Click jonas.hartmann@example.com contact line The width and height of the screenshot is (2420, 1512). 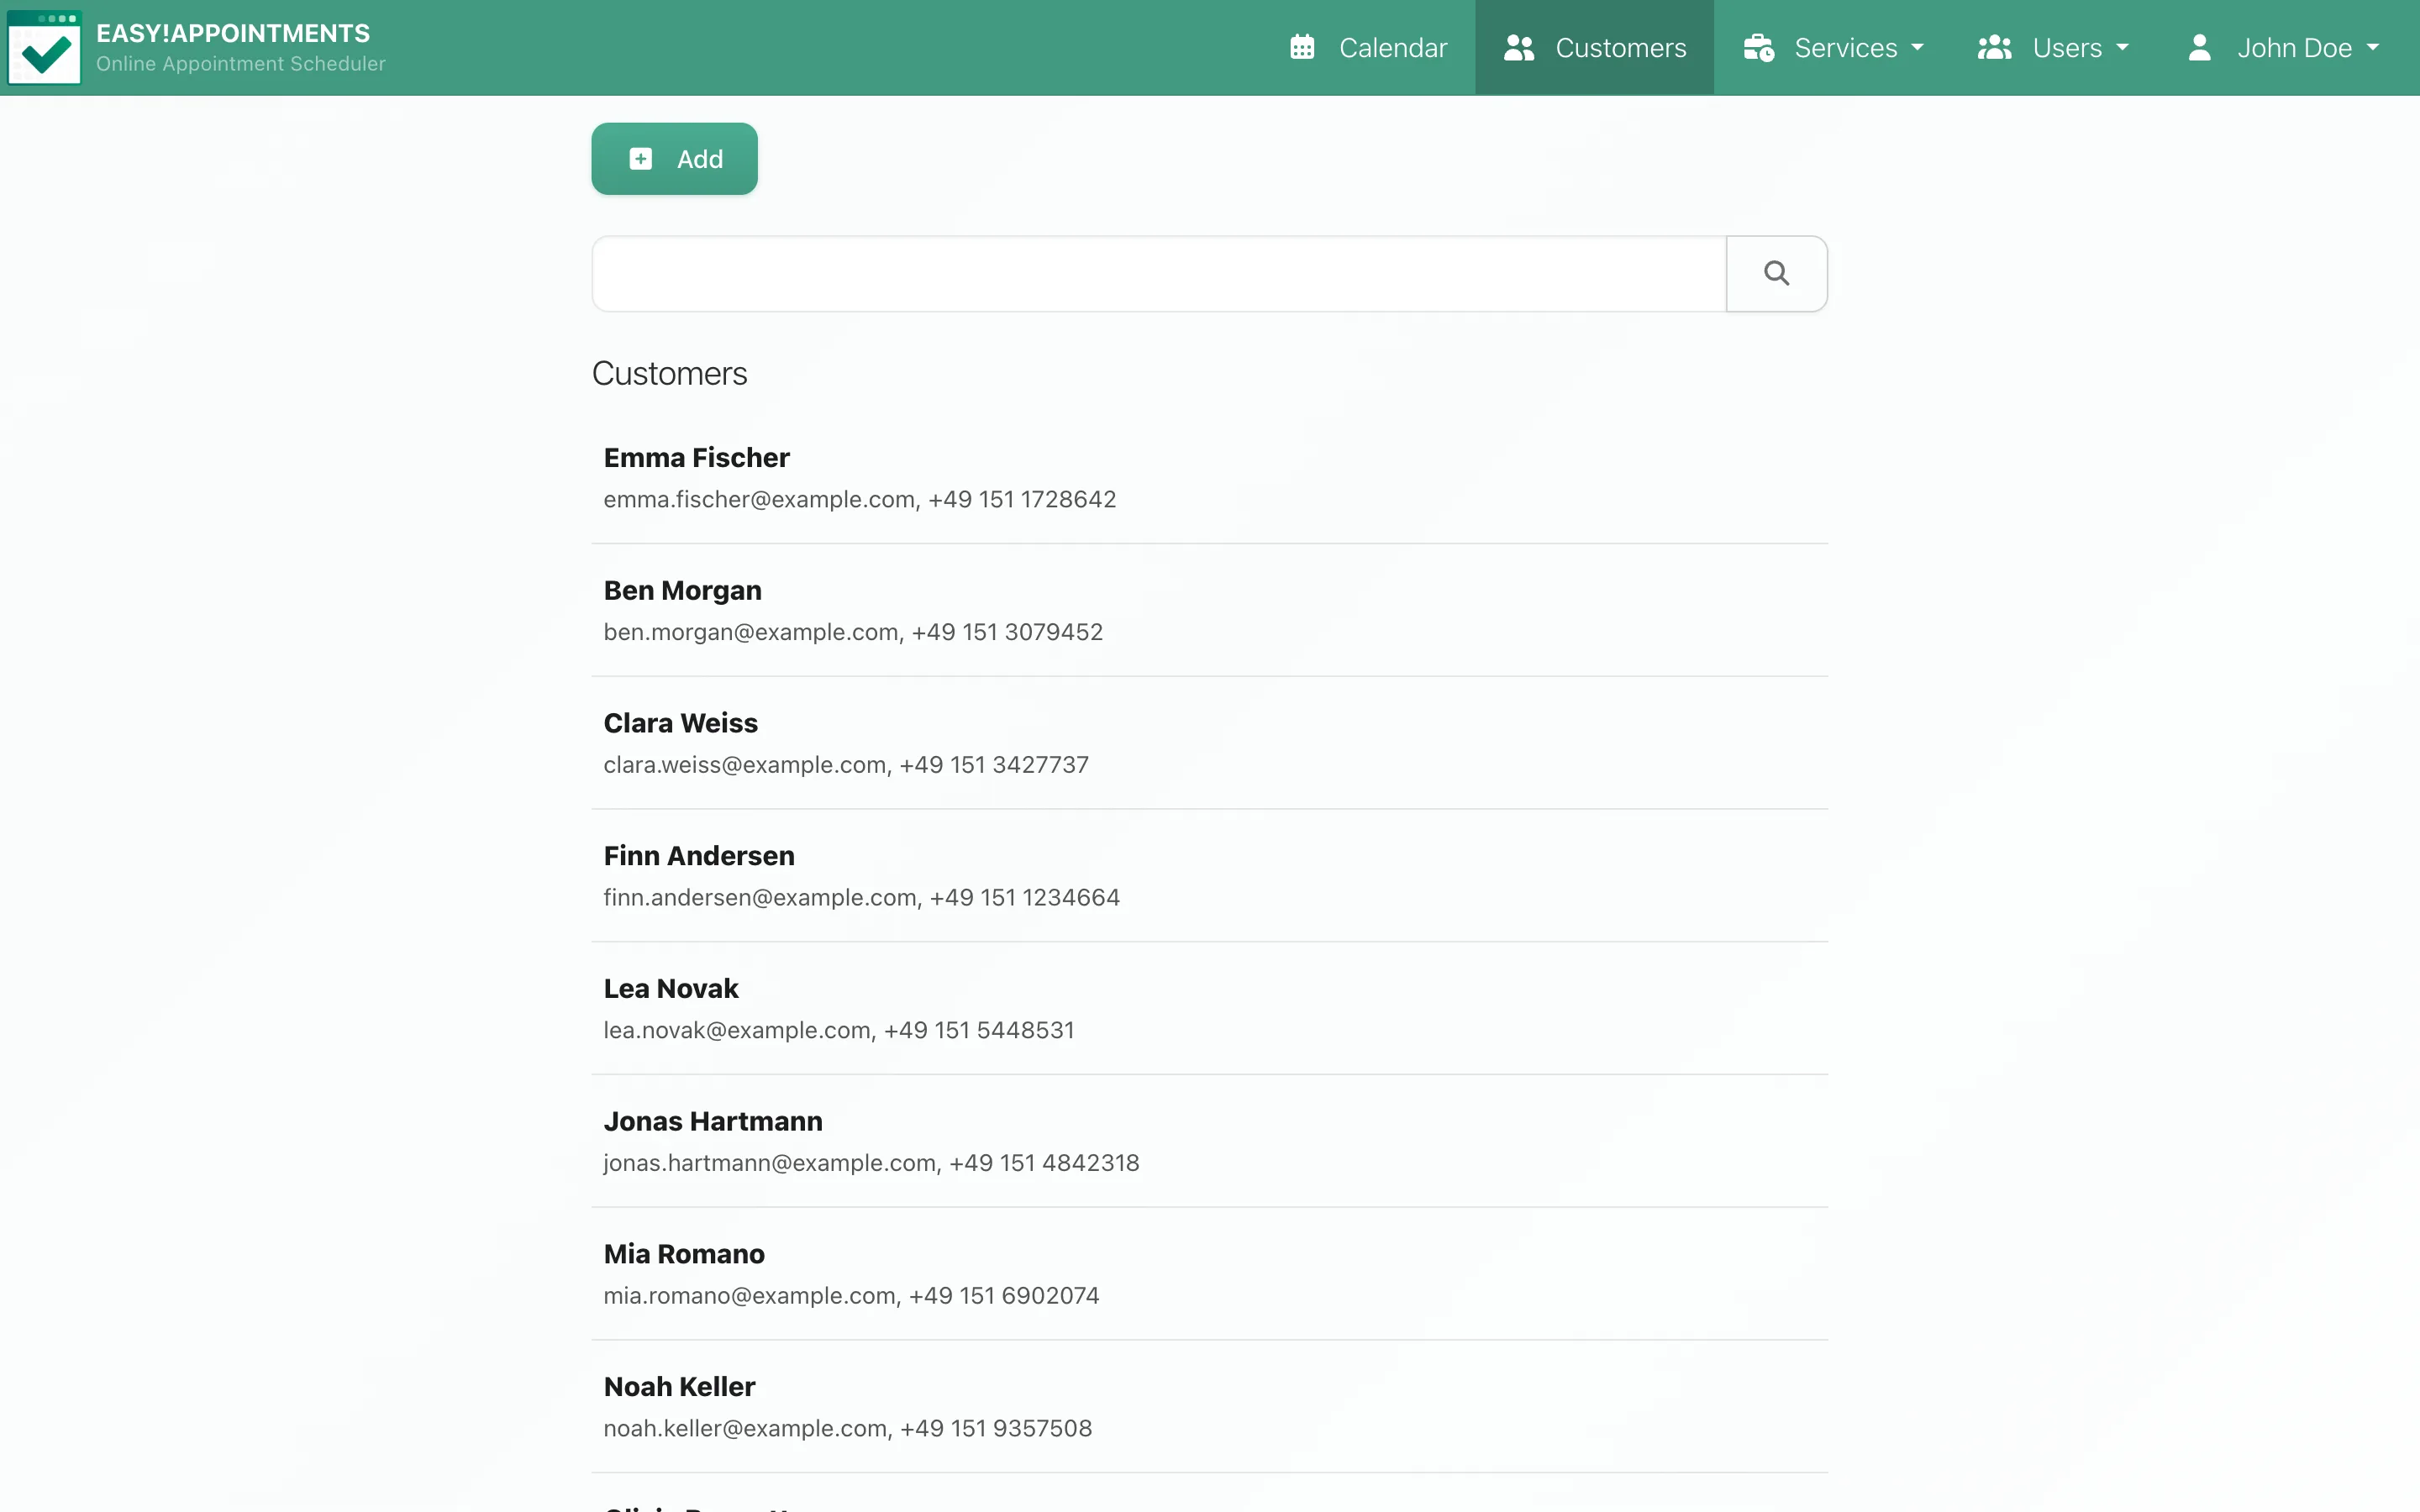[x=871, y=1163]
